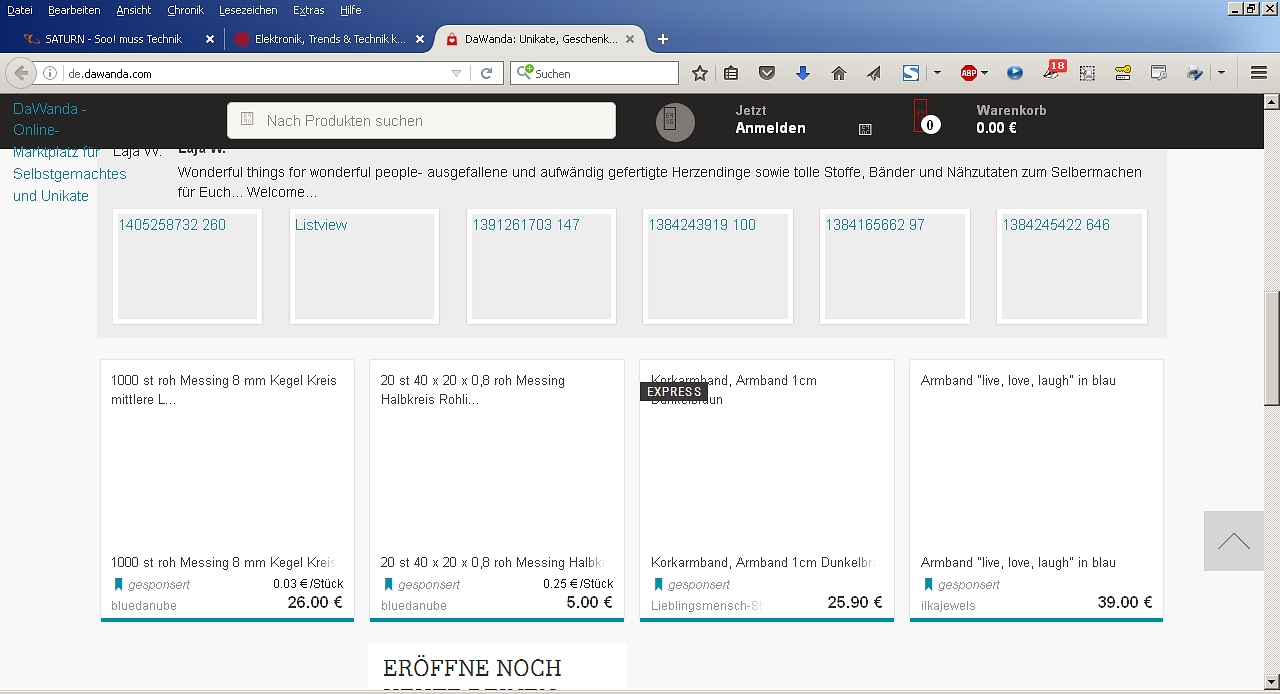Reload the page with the refresh icon

tap(486, 73)
